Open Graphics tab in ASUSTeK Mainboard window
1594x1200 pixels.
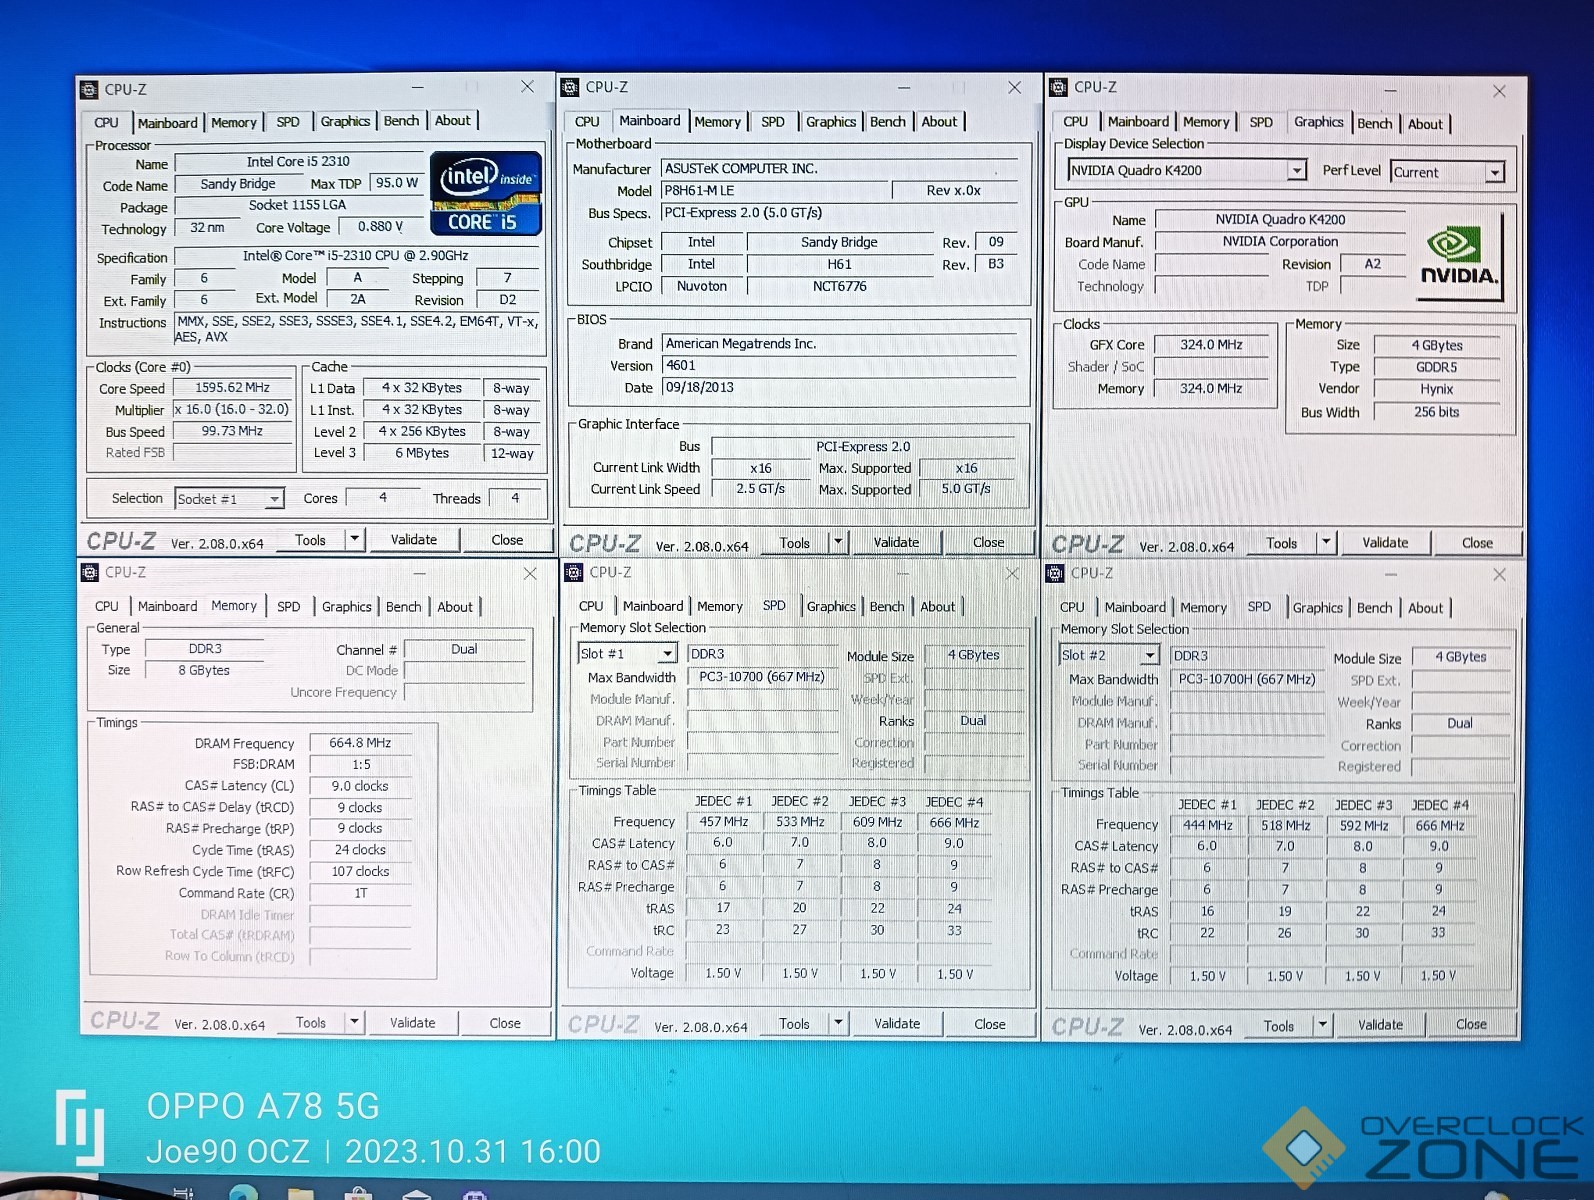831,122
